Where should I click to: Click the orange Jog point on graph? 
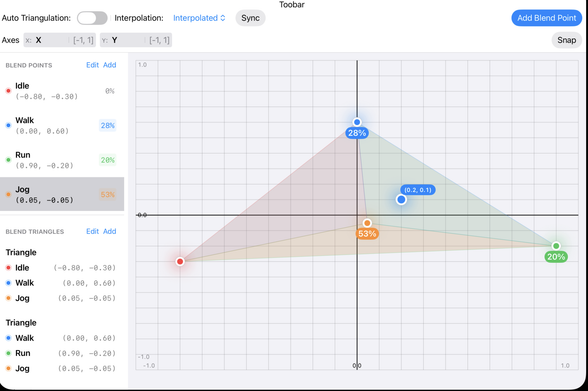[x=367, y=223]
